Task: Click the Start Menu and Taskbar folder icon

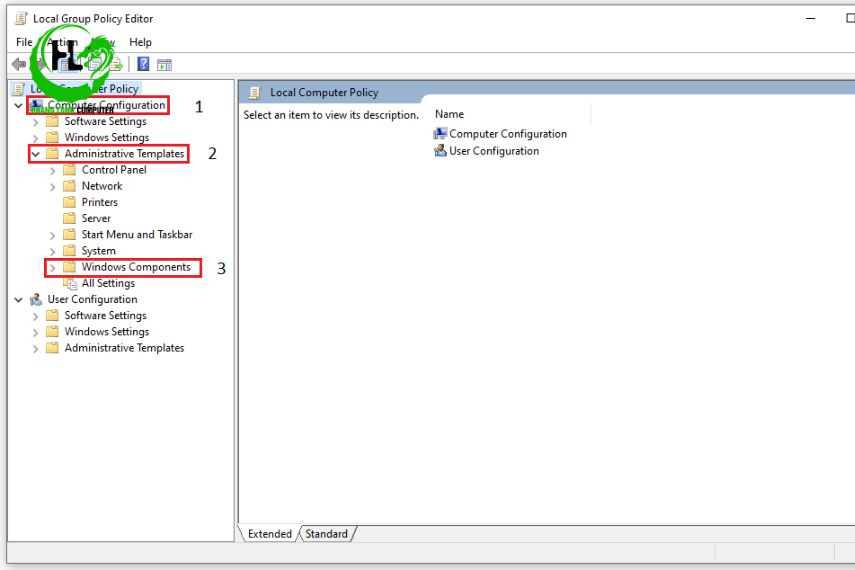Action: (x=69, y=235)
